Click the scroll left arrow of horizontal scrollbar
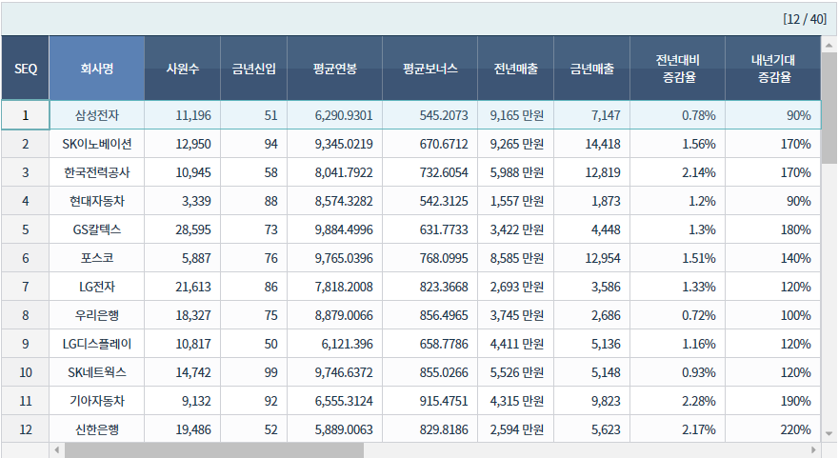 coord(57,450)
